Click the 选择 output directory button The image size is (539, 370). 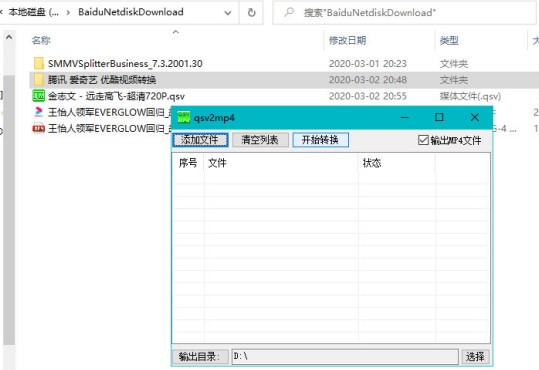click(x=475, y=357)
